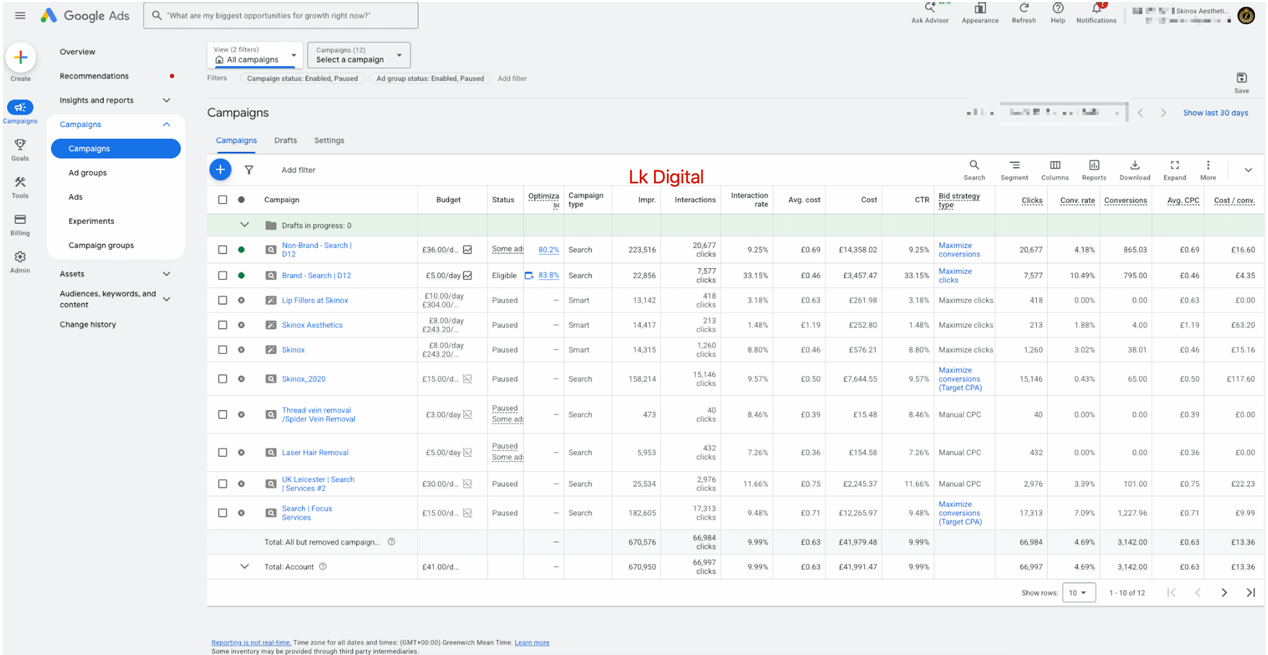Check the Laser Hair Removal row

222,452
